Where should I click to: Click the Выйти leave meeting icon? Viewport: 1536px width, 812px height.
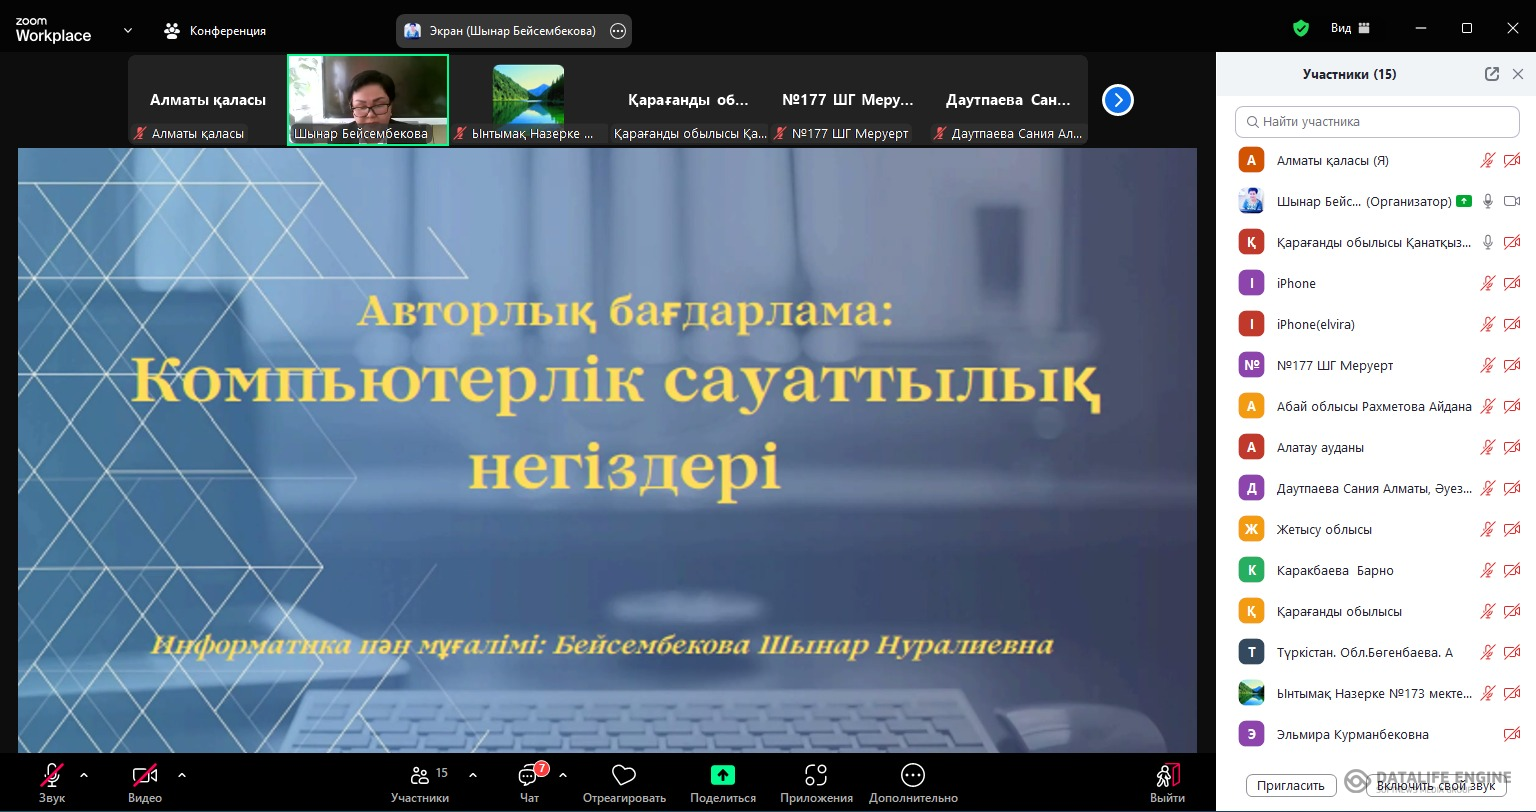1167,776
